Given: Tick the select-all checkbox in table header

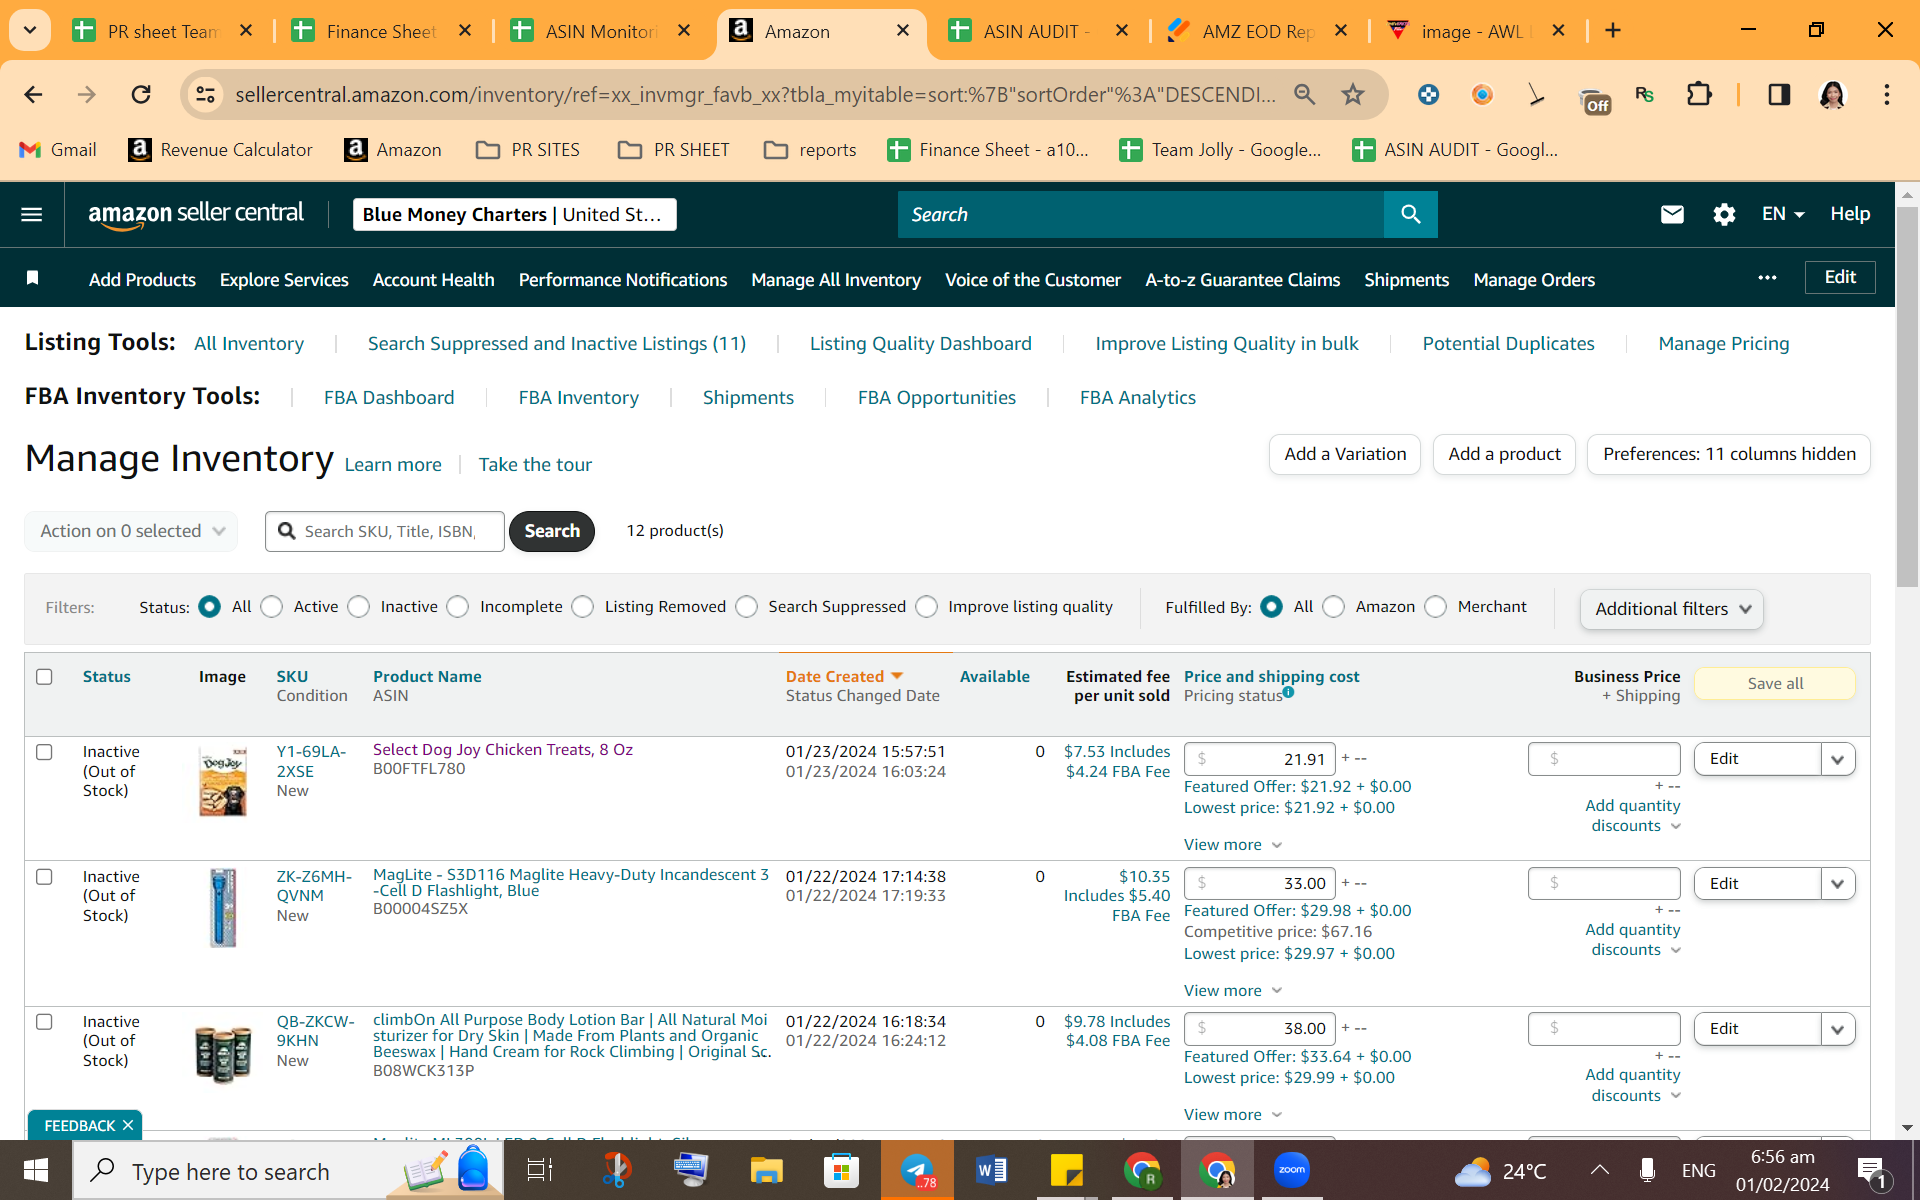Looking at the screenshot, I should 44,677.
